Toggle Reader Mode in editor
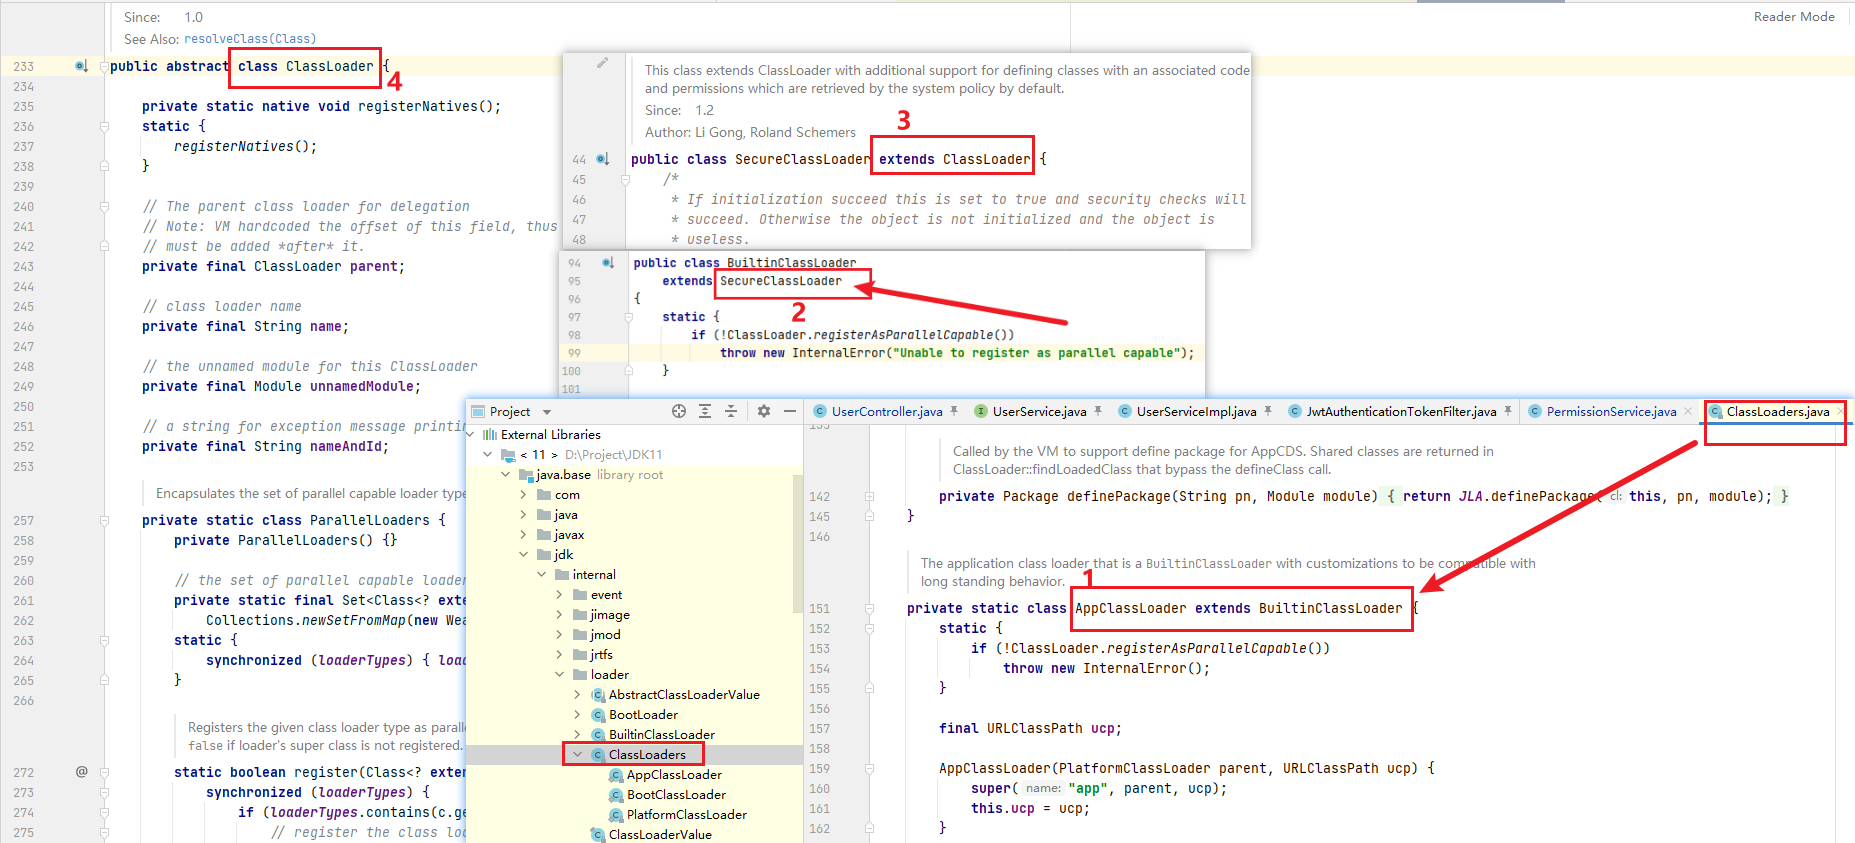1855x843 pixels. [x=1794, y=17]
